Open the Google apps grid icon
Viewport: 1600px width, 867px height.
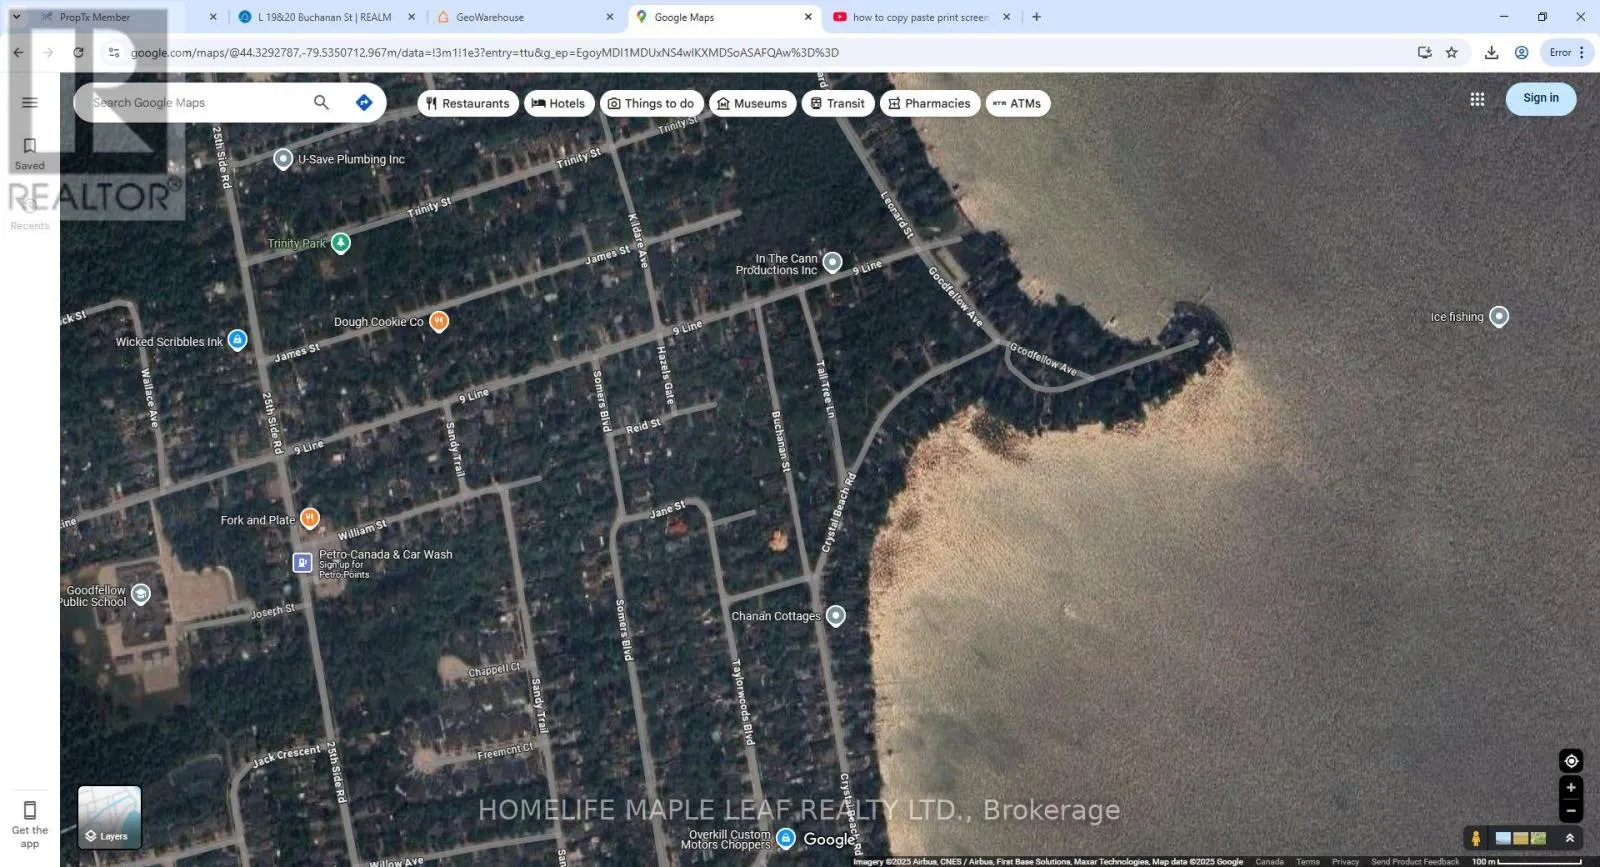[1477, 99]
